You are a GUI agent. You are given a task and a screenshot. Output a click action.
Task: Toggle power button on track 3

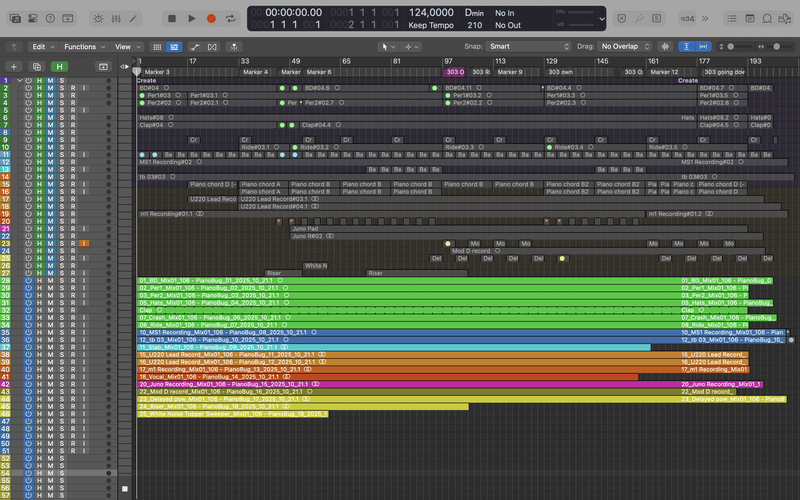[x=28, y=95]
